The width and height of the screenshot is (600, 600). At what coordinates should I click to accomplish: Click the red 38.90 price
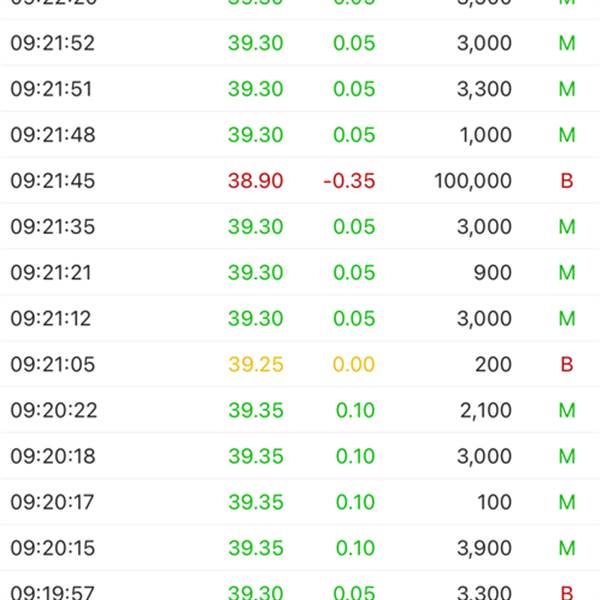(x=256, y=181)
